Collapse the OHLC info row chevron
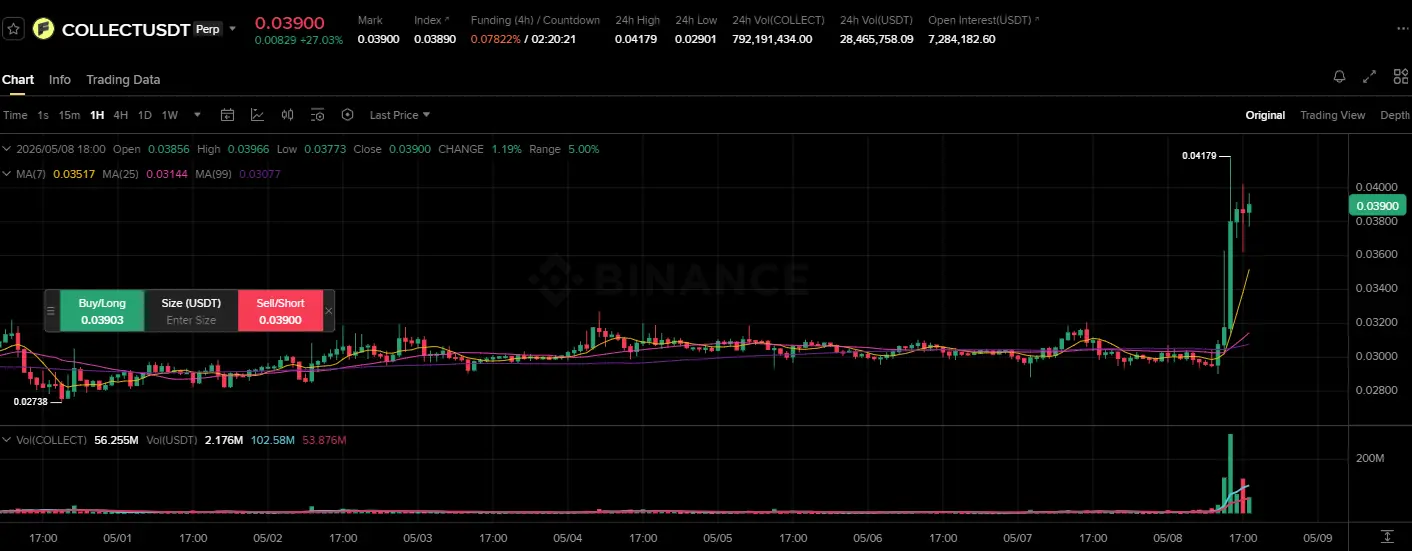This screenshot has height=551, width=1412. [x=7, y=149]
